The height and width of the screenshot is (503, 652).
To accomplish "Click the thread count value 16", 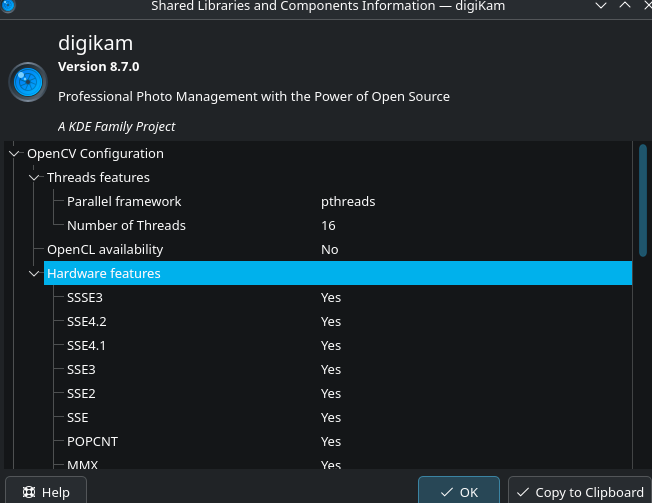I will 328,226.
